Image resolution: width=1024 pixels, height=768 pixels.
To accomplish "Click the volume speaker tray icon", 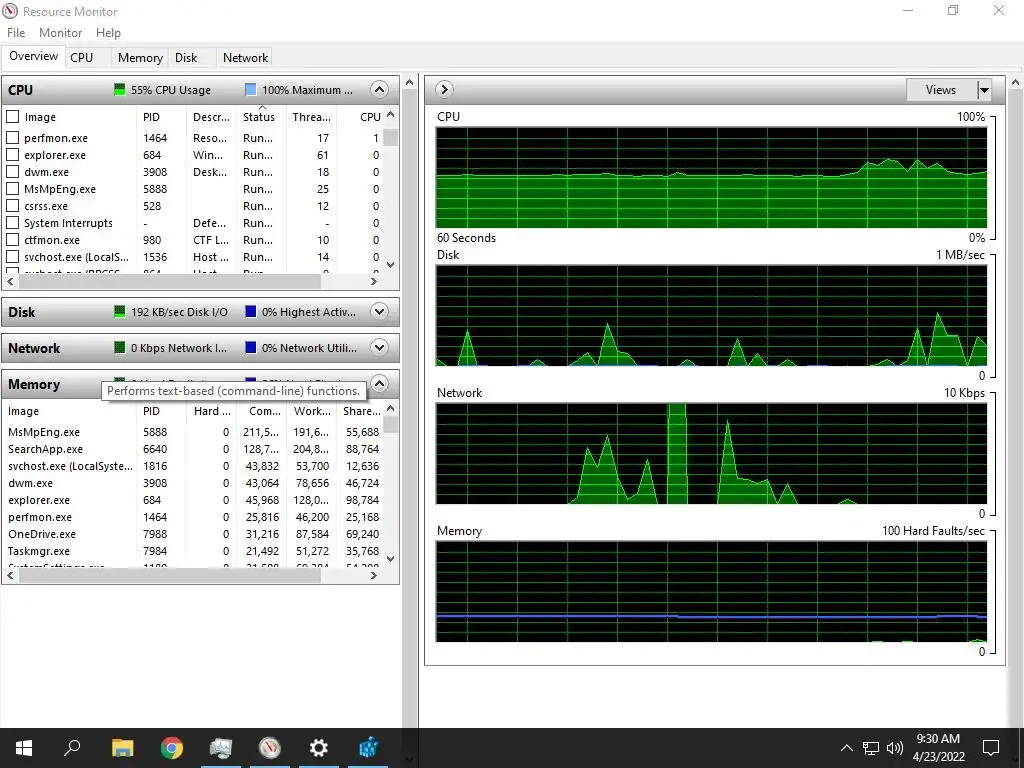I will pos(895,748).
